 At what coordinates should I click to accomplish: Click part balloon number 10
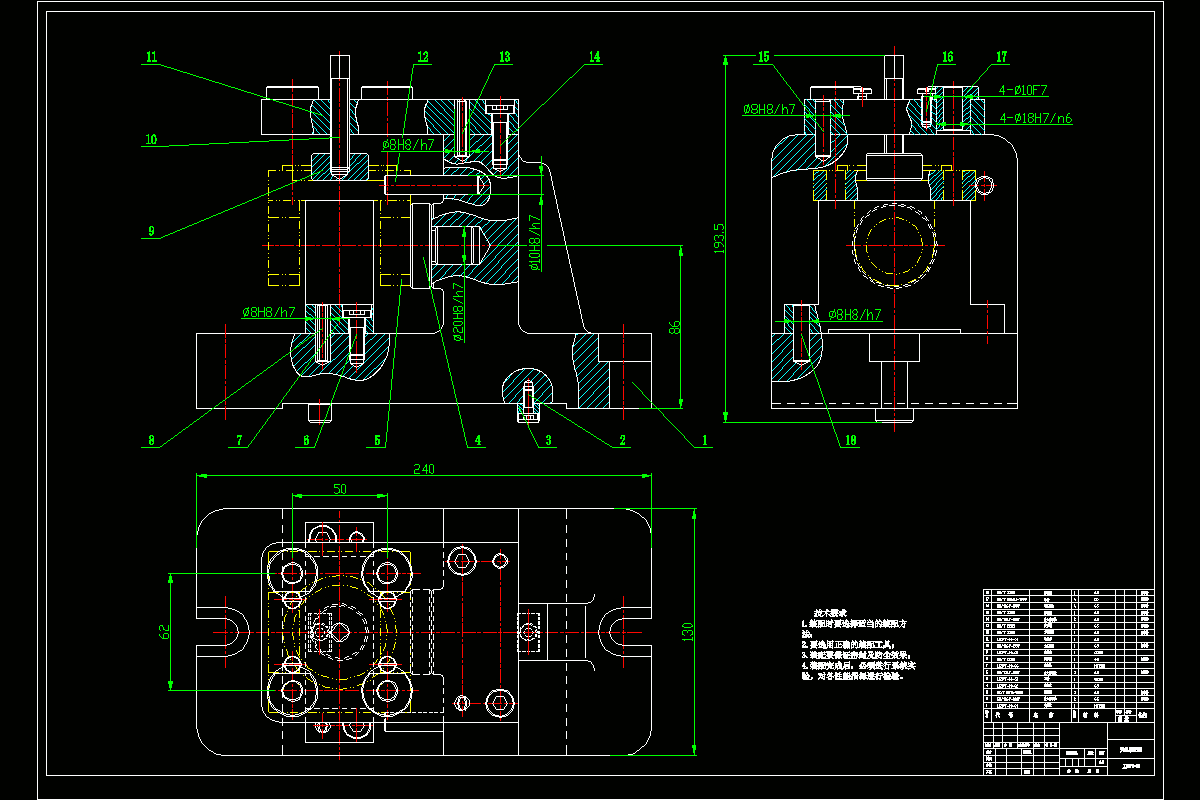click(151, 140)
